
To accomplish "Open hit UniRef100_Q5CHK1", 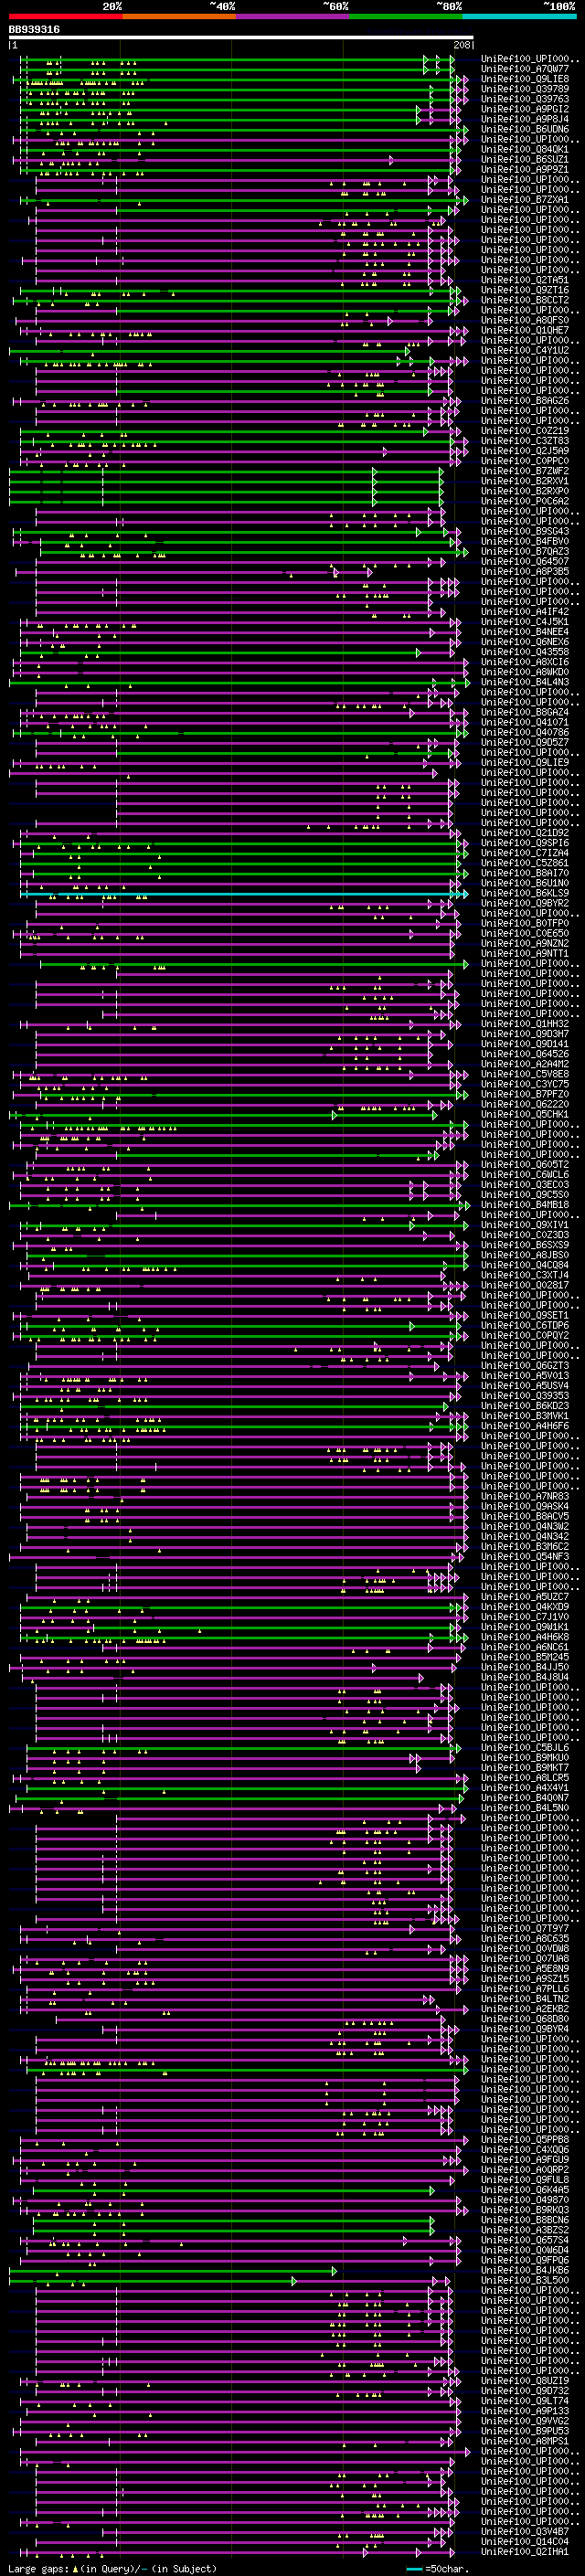I will pos(525,1115).
